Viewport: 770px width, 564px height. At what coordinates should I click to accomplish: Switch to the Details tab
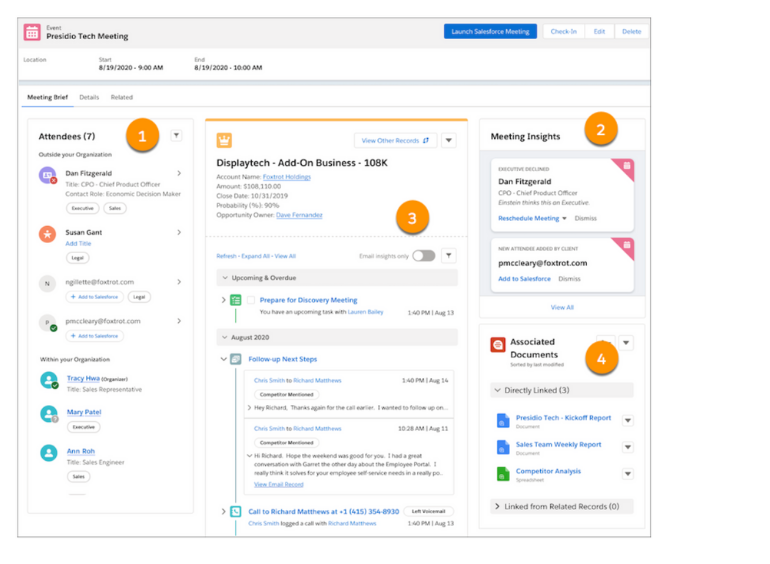pyautogui.click(x=89, y=97)
